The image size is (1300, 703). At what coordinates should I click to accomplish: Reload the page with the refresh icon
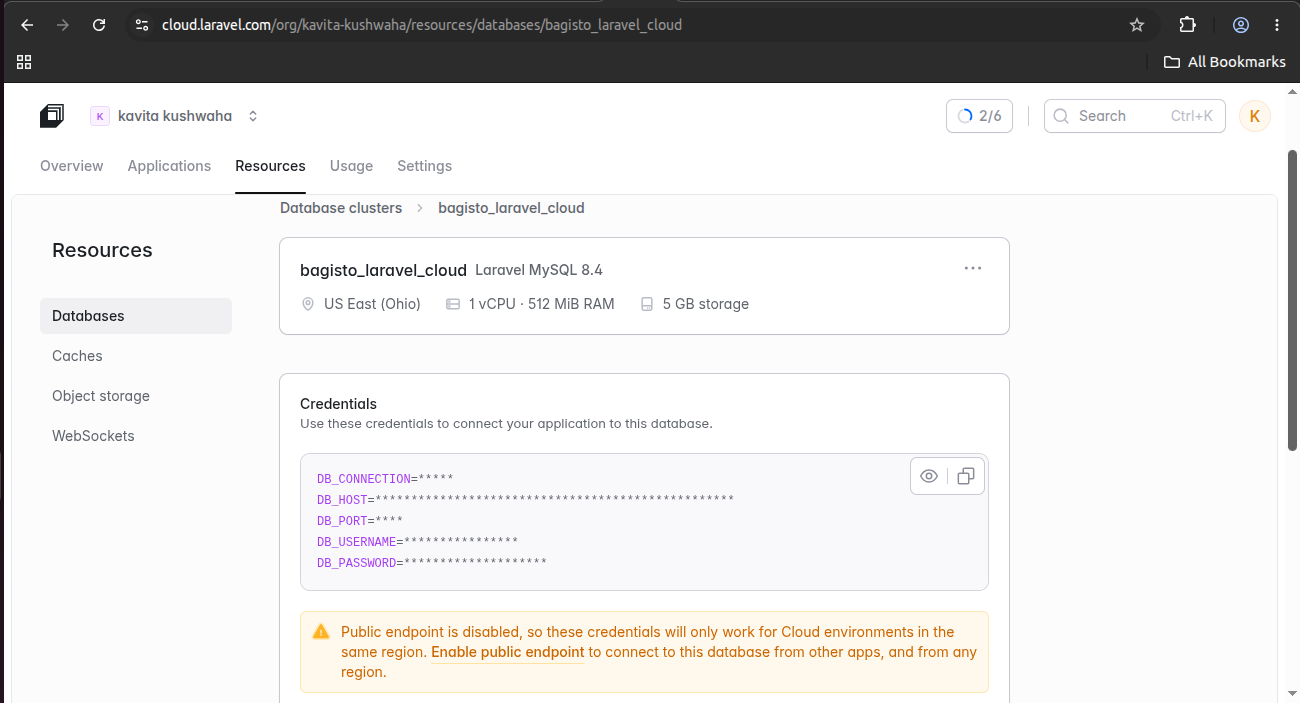(x=99, y=25)
